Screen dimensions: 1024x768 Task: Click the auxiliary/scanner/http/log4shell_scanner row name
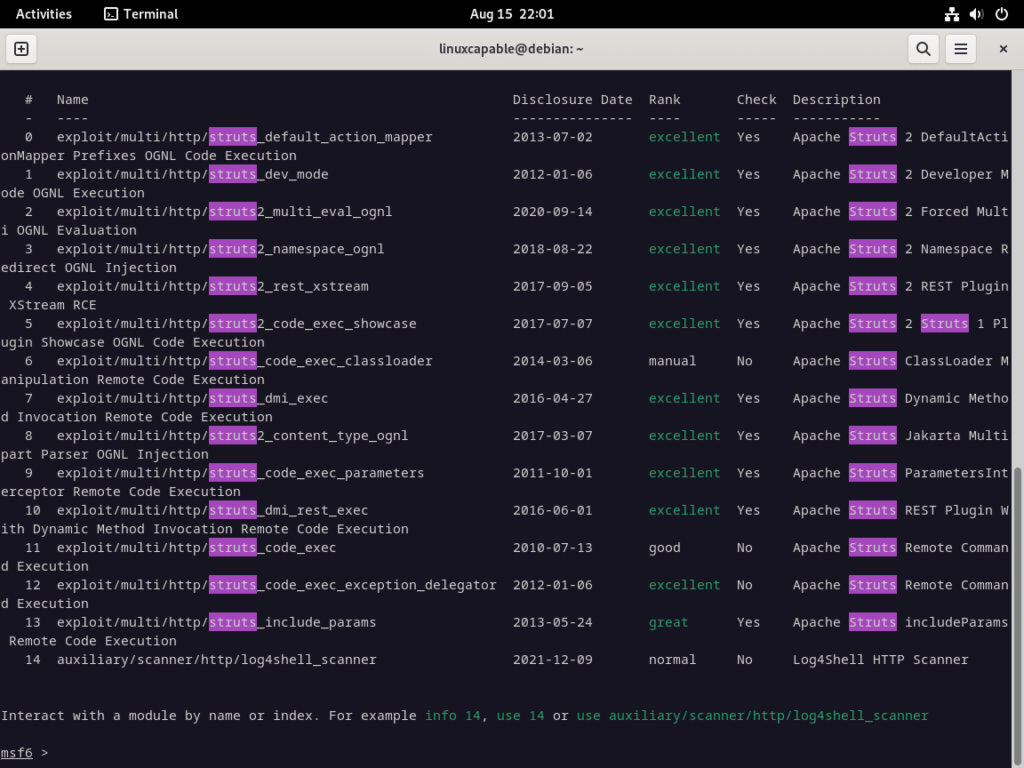(216, 660)
